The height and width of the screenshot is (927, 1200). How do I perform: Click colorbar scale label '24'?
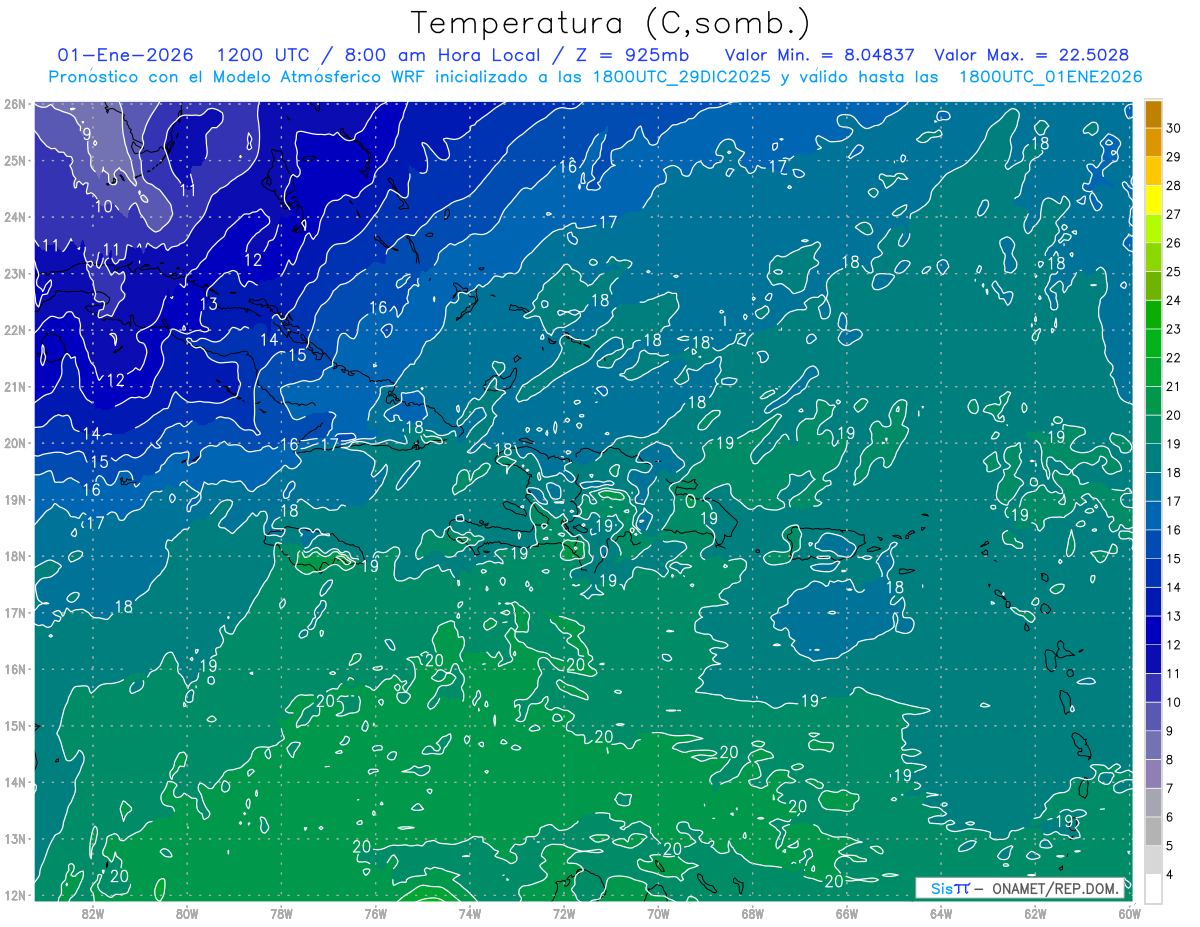(x=1174, y=300)
